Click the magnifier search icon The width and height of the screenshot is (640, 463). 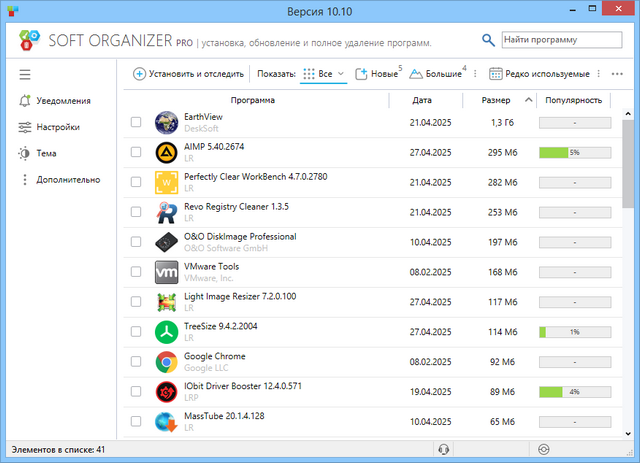[488, 40]
